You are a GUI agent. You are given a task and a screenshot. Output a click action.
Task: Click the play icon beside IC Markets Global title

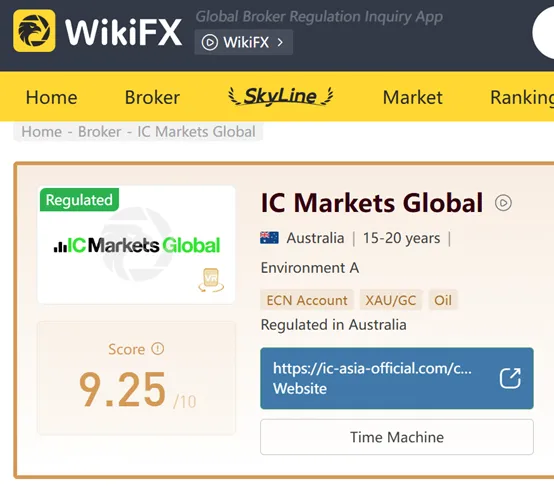(x=503, y=203)
